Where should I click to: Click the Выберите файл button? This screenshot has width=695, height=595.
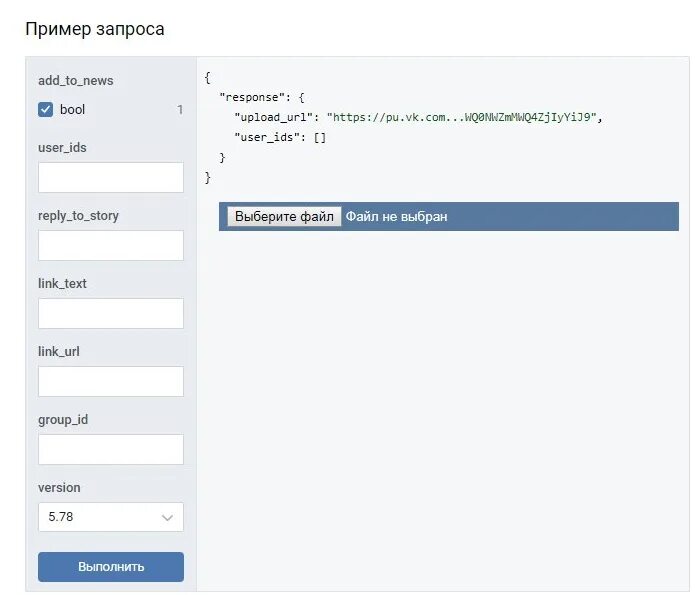pyautogui.click(x=284, y=216)
